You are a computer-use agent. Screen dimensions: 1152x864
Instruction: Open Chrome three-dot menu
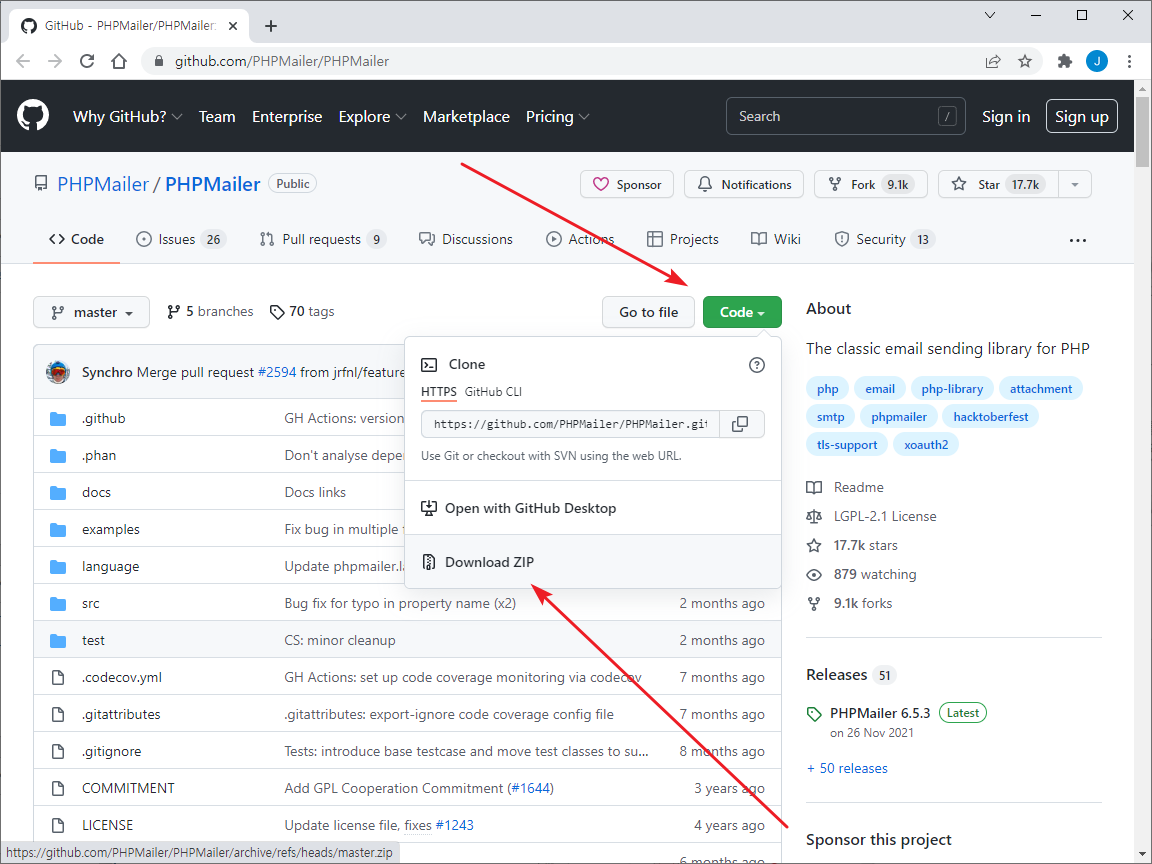coord(1129,61)
